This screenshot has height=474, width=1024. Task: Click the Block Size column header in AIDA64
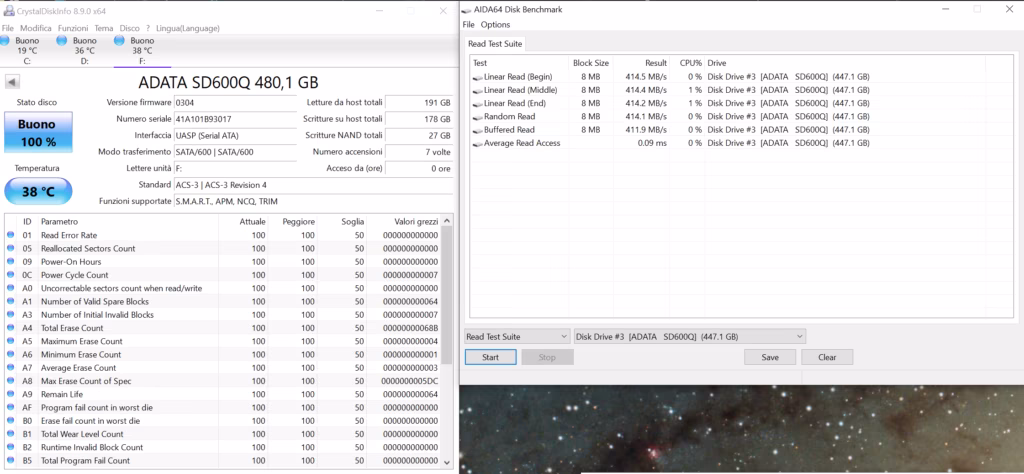[591, 63]
